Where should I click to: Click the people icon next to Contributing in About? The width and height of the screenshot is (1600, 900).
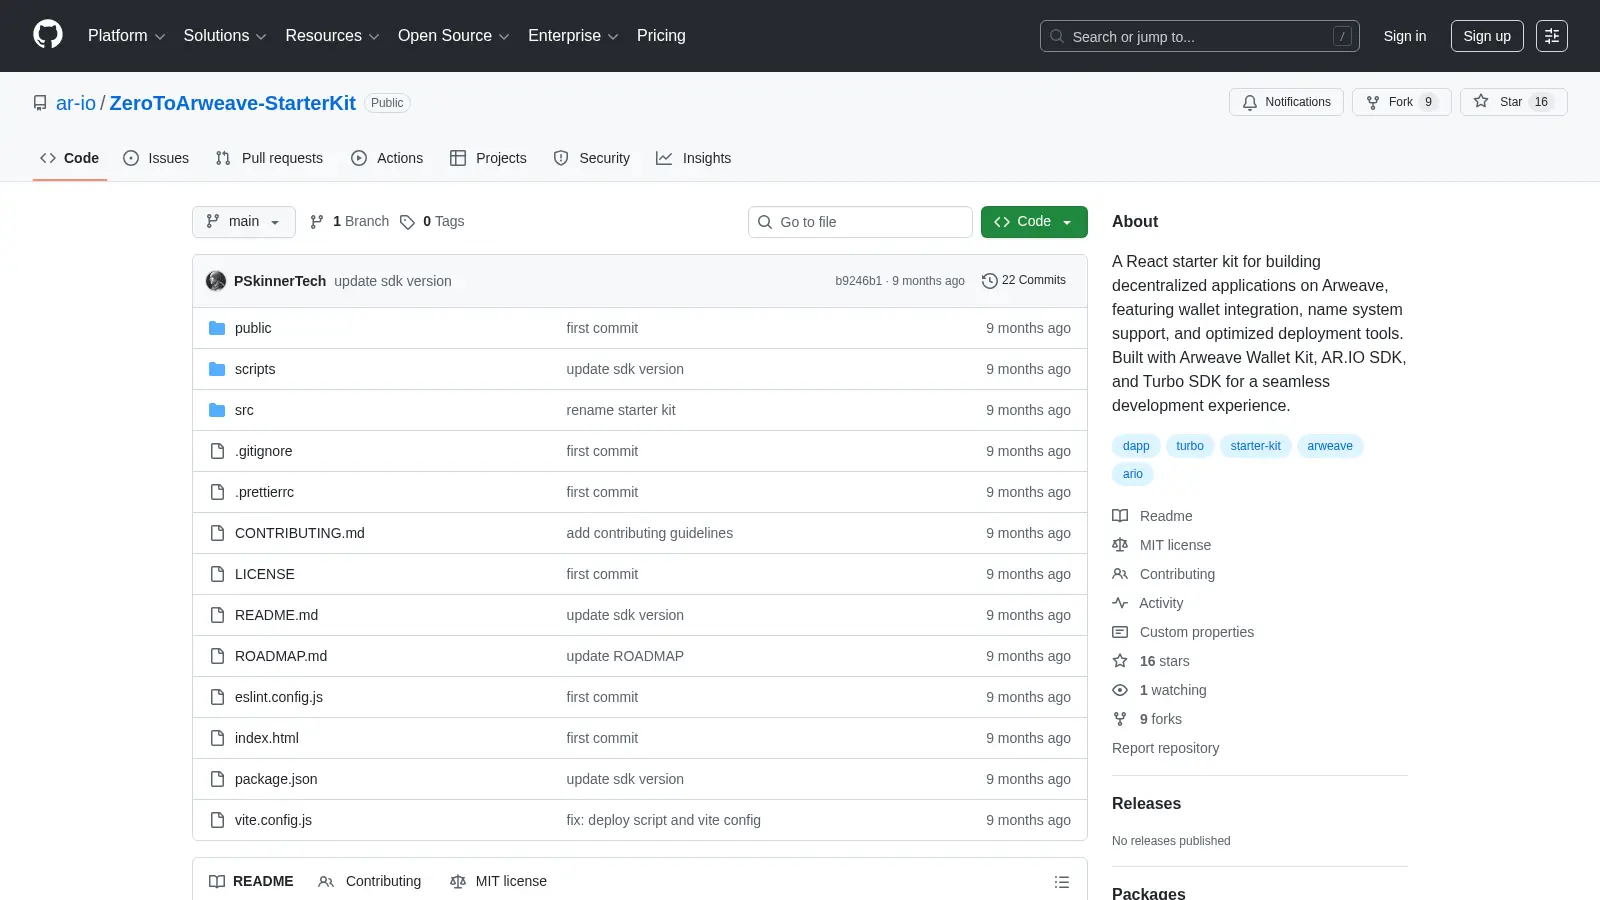tap(1120, 574)
